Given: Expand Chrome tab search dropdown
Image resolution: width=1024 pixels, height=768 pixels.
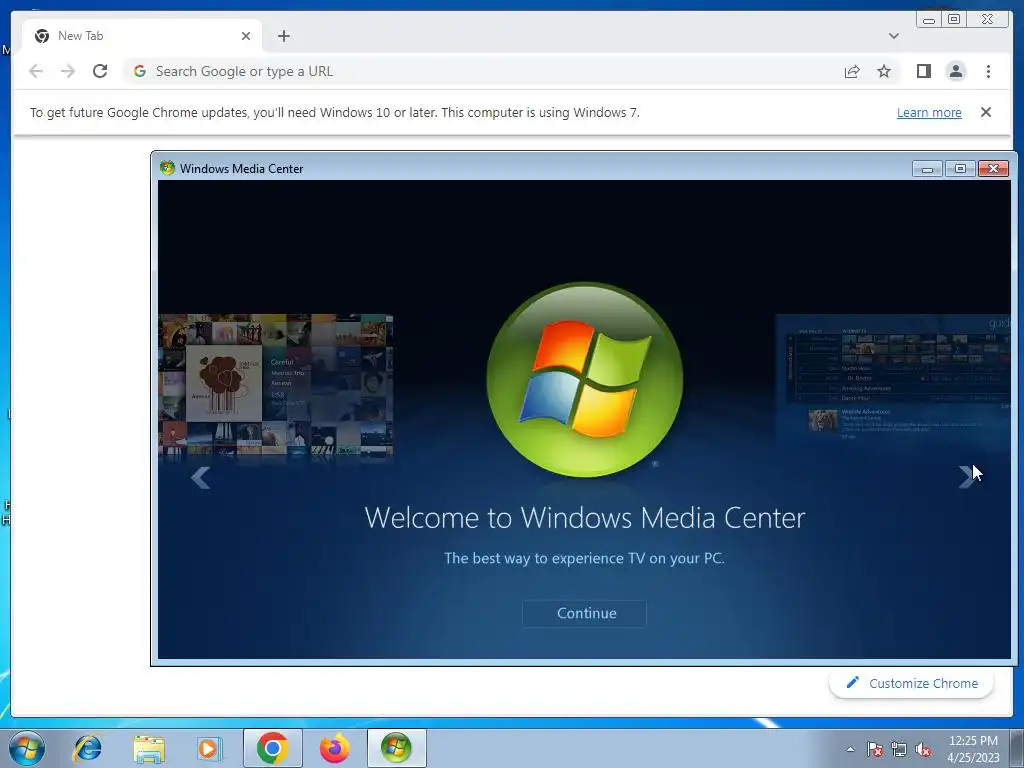Looking at the screenshot, I should pyautogui.click(x=893, y=36).
